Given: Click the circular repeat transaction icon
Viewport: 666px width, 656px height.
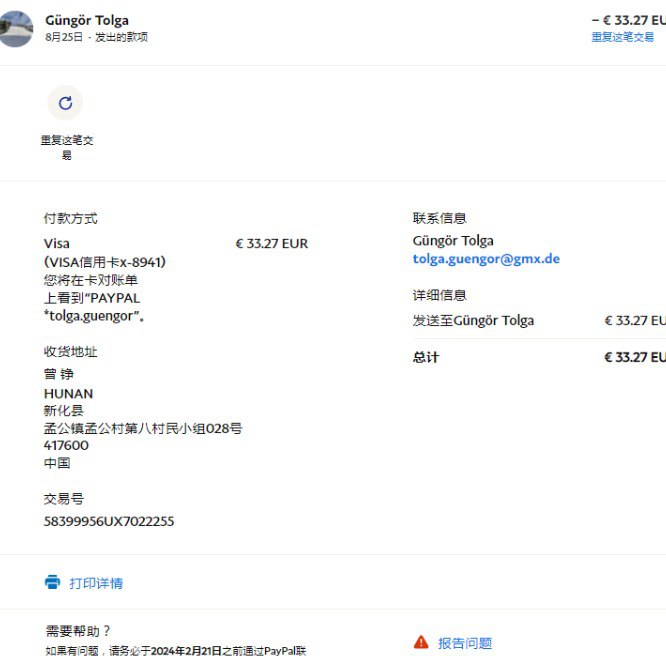Looking at the screenshot, I should coord(66,103).
